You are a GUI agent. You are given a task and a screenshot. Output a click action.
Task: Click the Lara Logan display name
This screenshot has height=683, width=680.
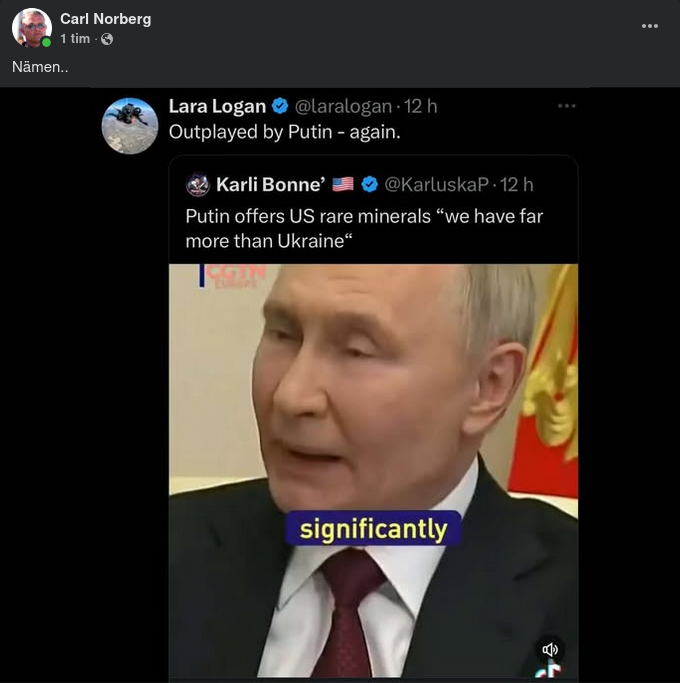coord(217,106)
